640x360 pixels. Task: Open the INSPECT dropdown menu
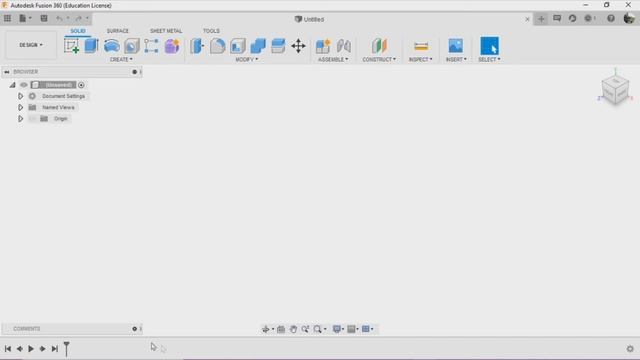pyautogui.click(x=420, y=60)
